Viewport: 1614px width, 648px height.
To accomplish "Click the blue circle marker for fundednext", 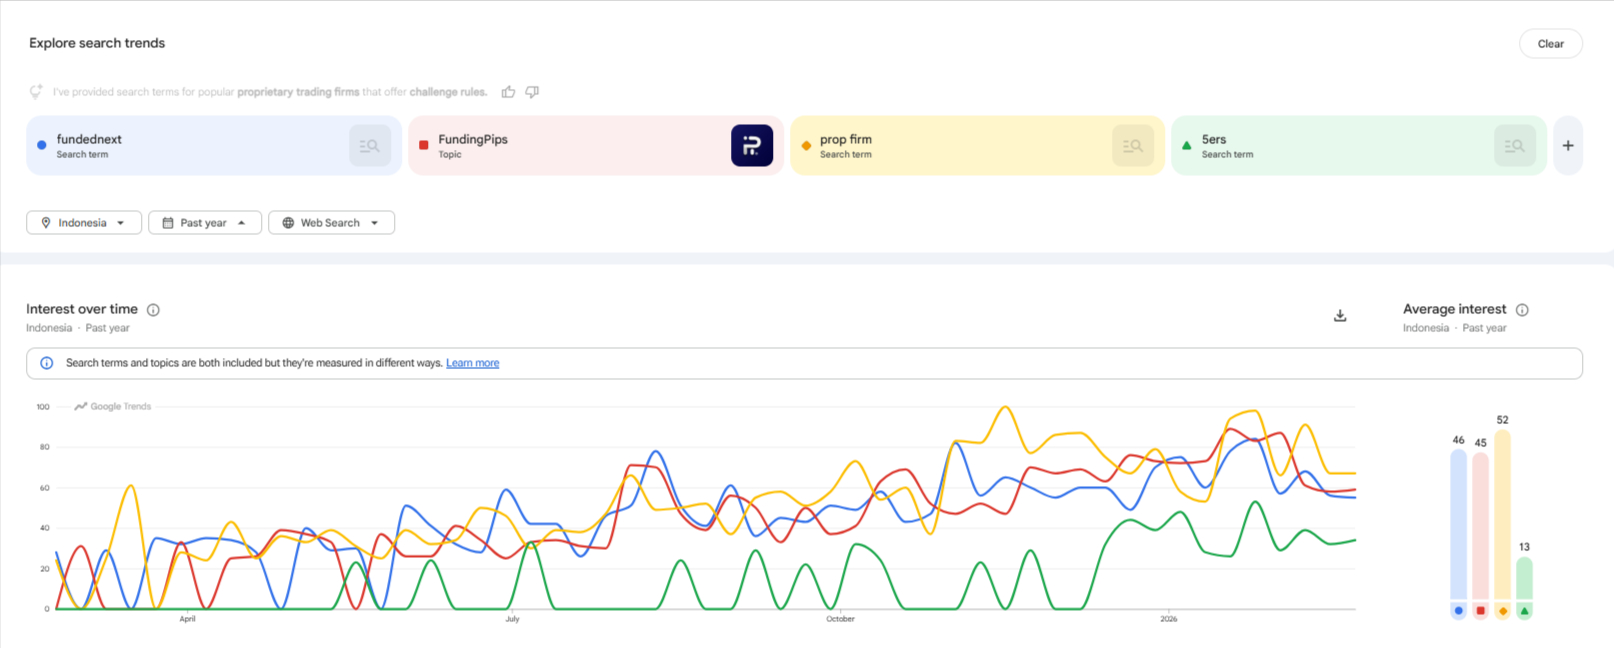I will [x=41, y=145].
